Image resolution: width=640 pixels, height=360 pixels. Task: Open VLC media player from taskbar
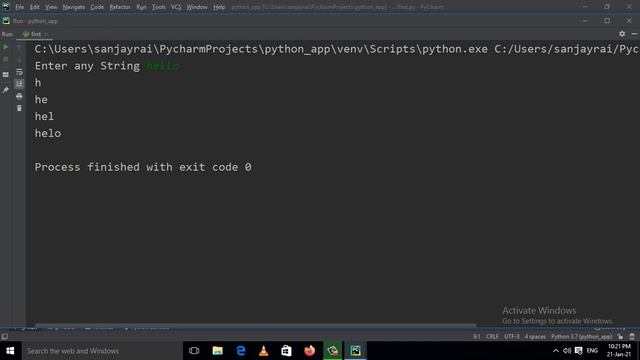coord(264,351)
